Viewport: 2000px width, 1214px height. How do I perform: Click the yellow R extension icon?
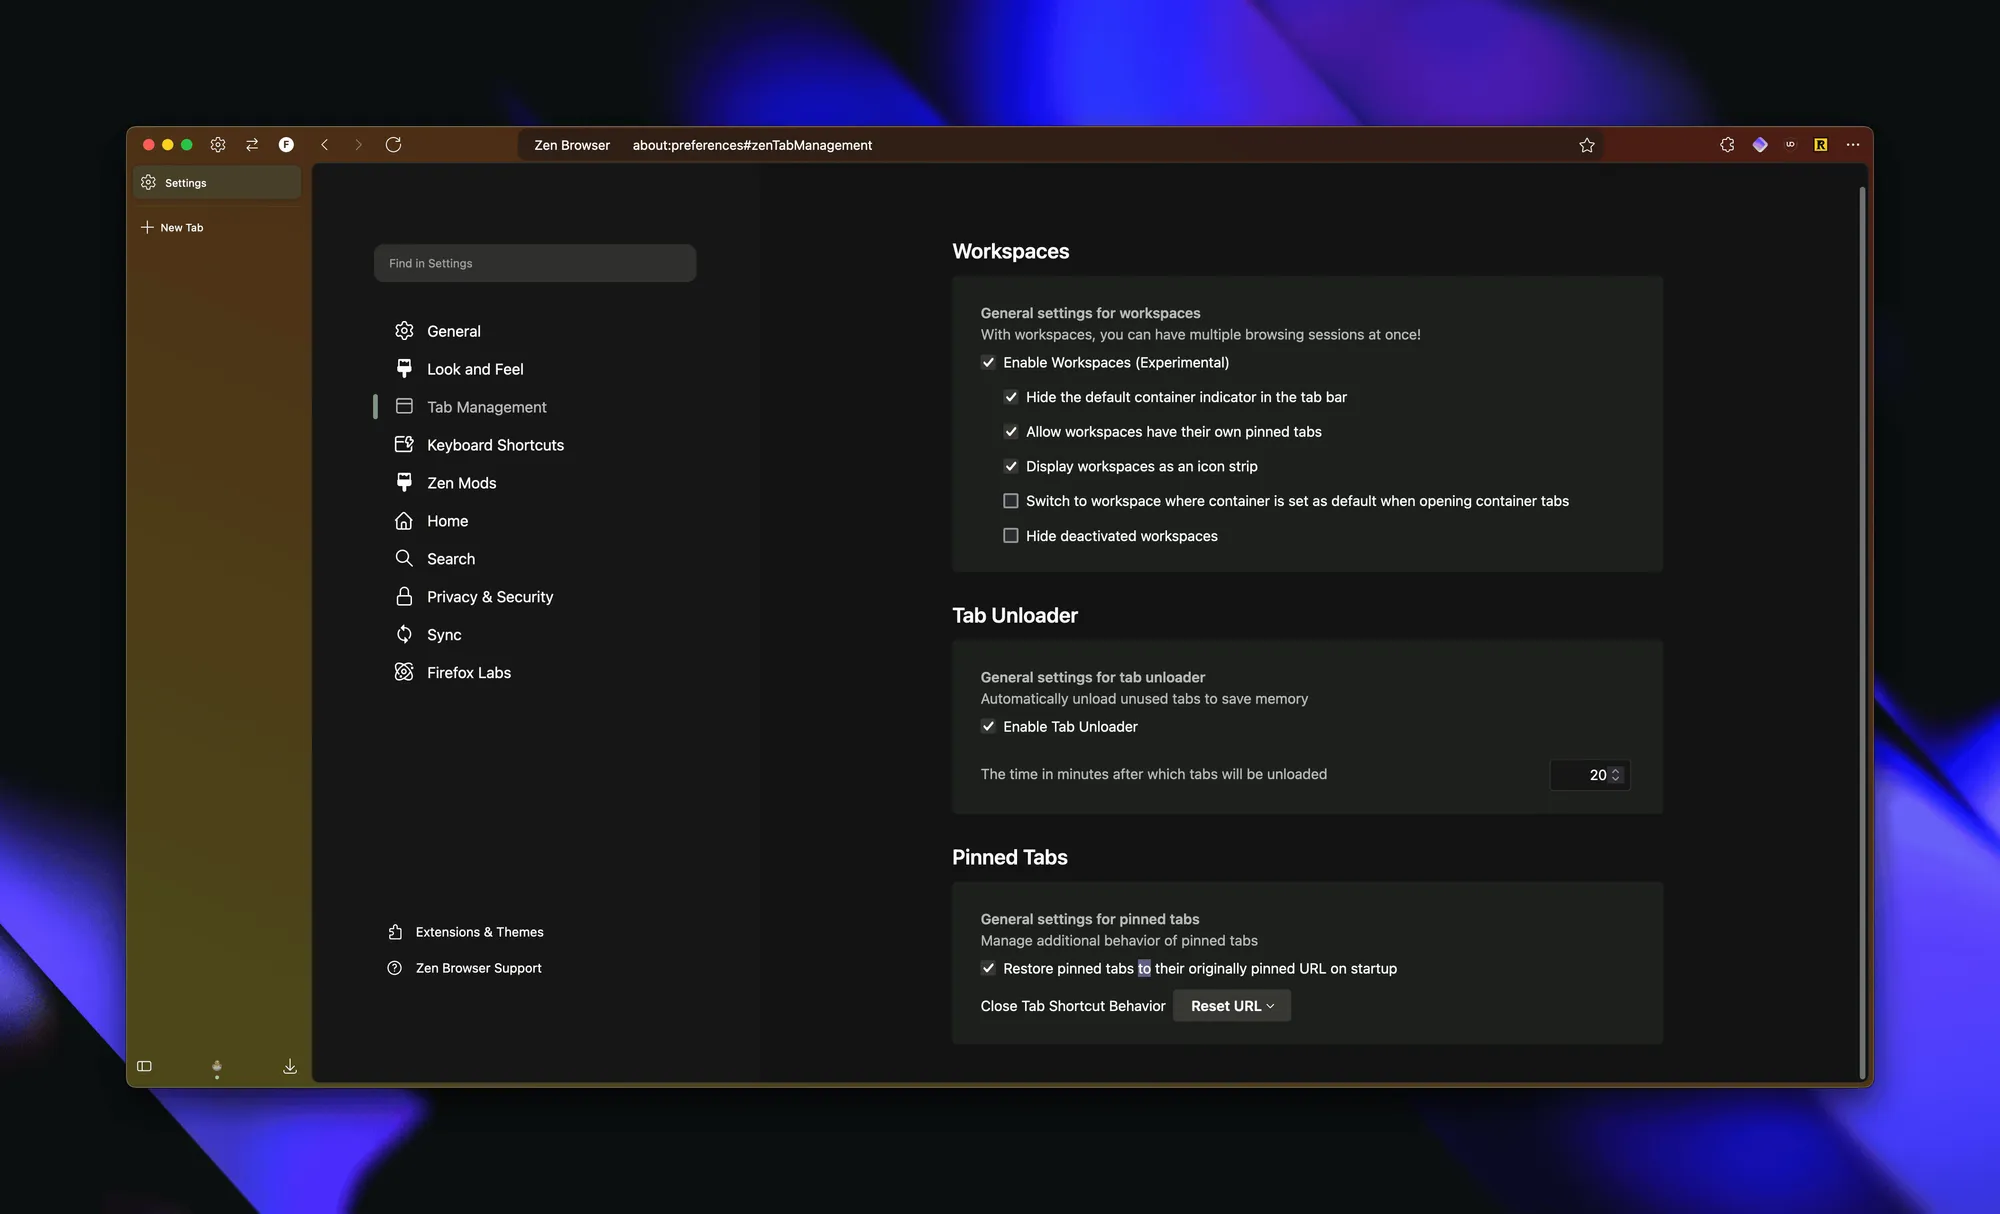point(1821,145)
